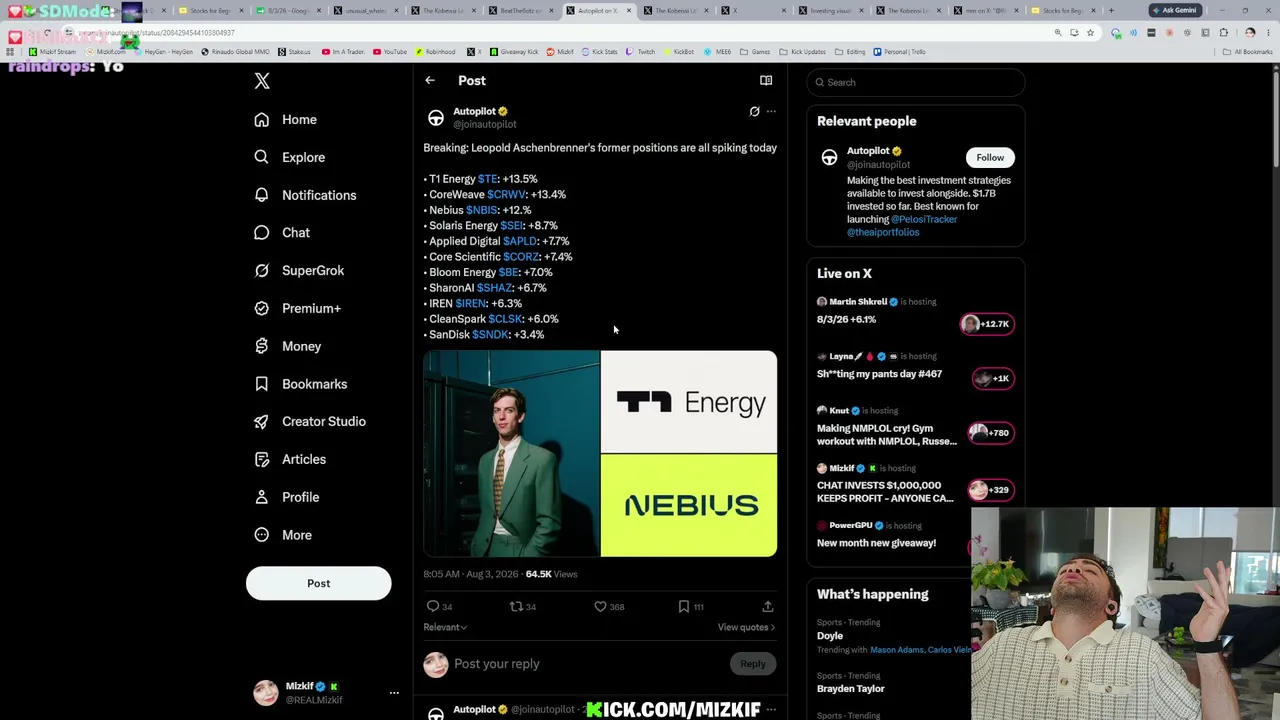Open the YouTube bookmark
This screenshot has width=1280, height=720.
pos(390,52)
